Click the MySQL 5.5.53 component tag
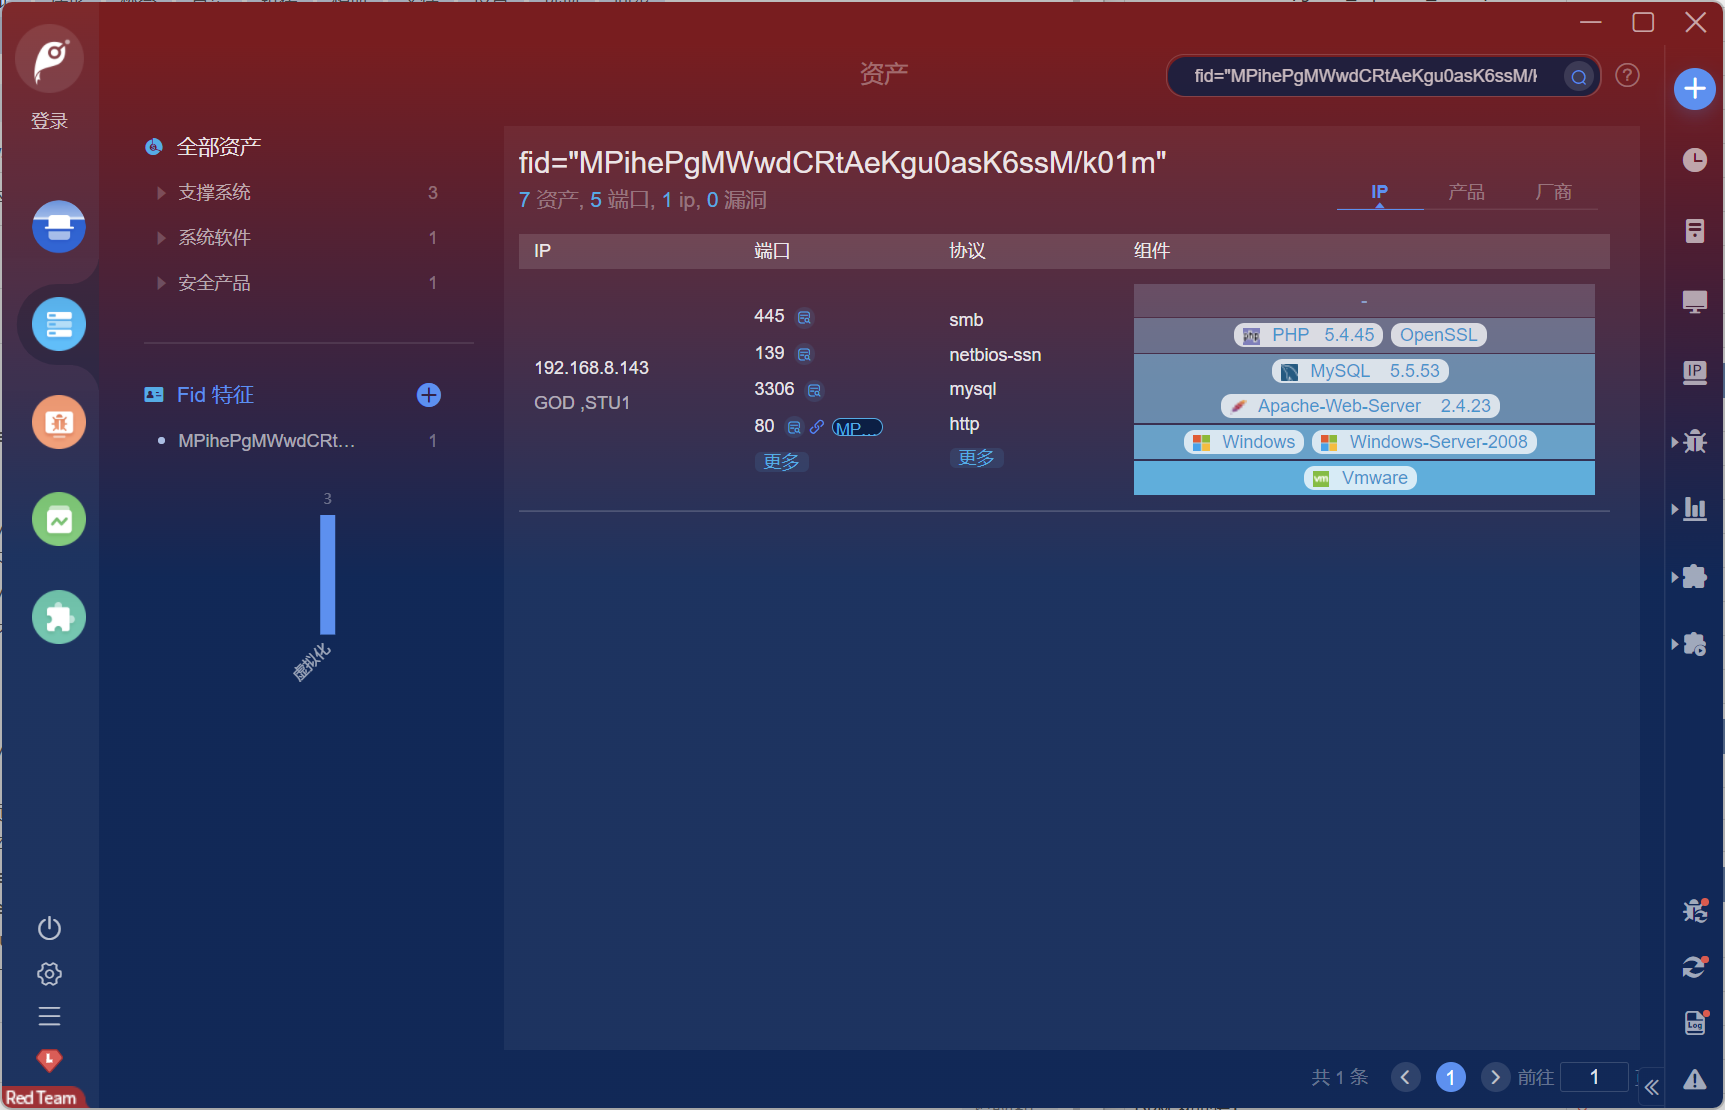This screenshot has width=1725, height=1110. pyautogui.click(x=1360, y=371)
